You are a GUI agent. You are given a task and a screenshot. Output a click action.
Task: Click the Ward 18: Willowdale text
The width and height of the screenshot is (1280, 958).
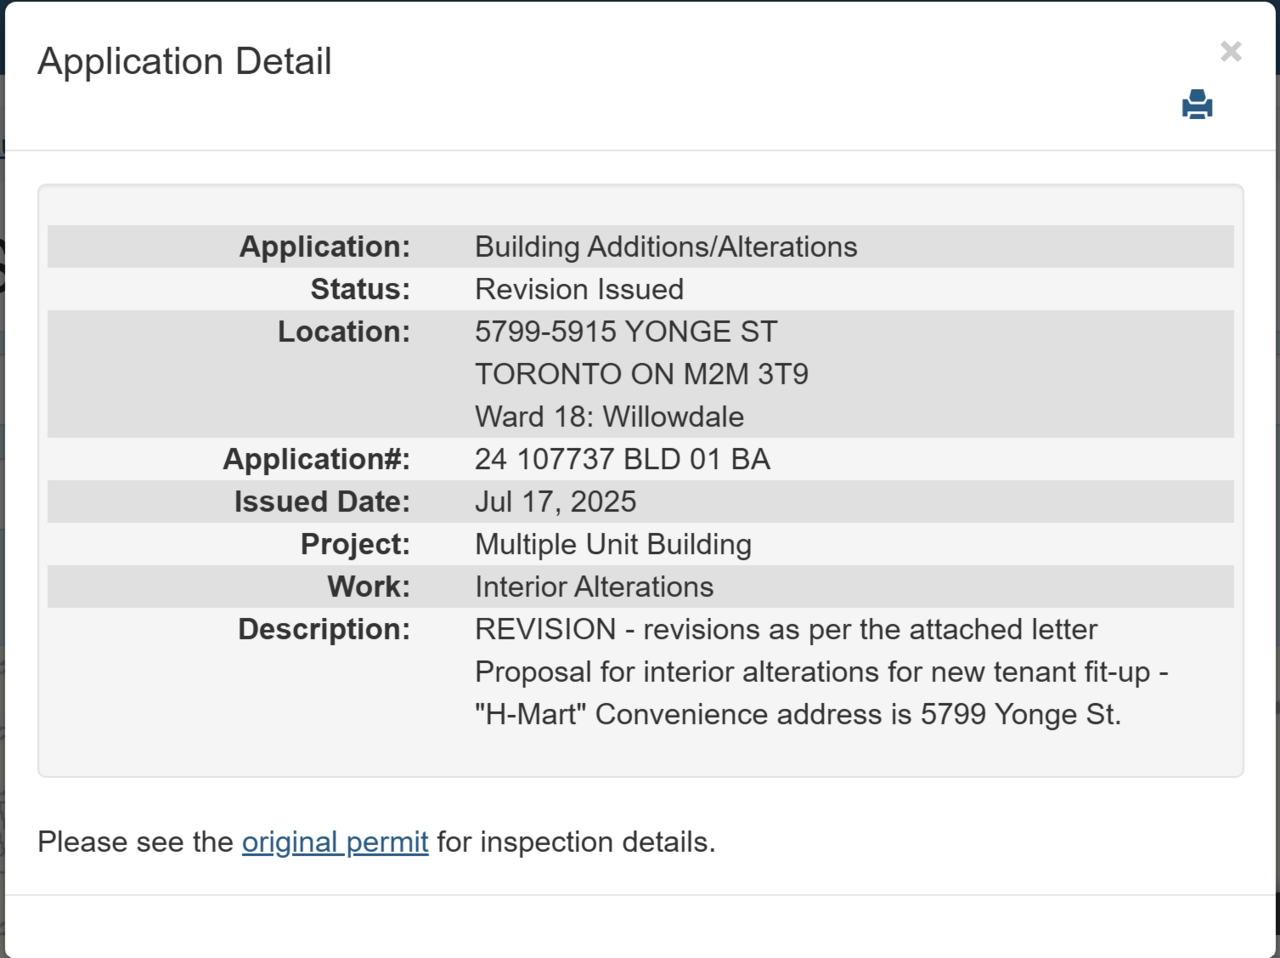coord(609,417)
